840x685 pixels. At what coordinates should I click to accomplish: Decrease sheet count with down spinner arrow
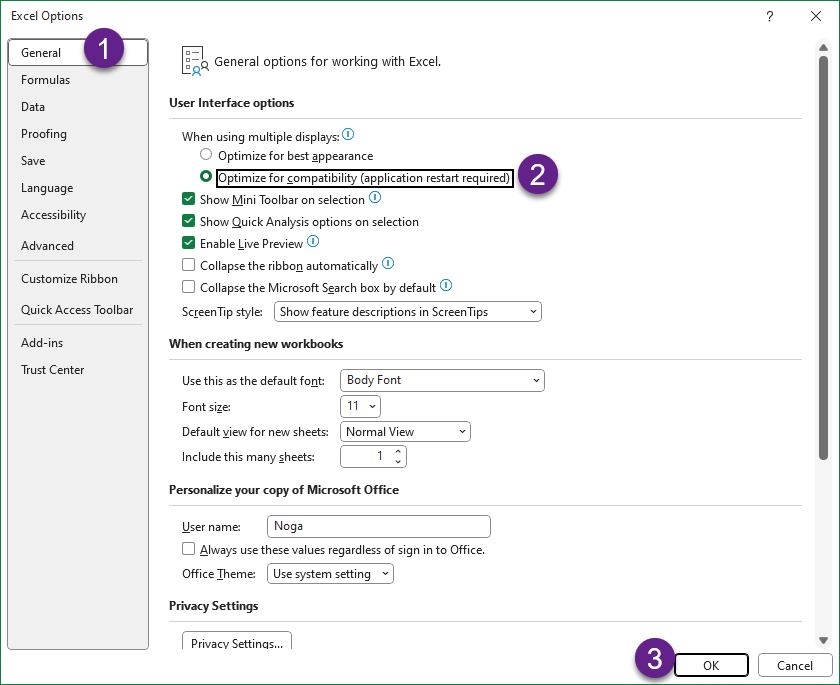point(398,462)
